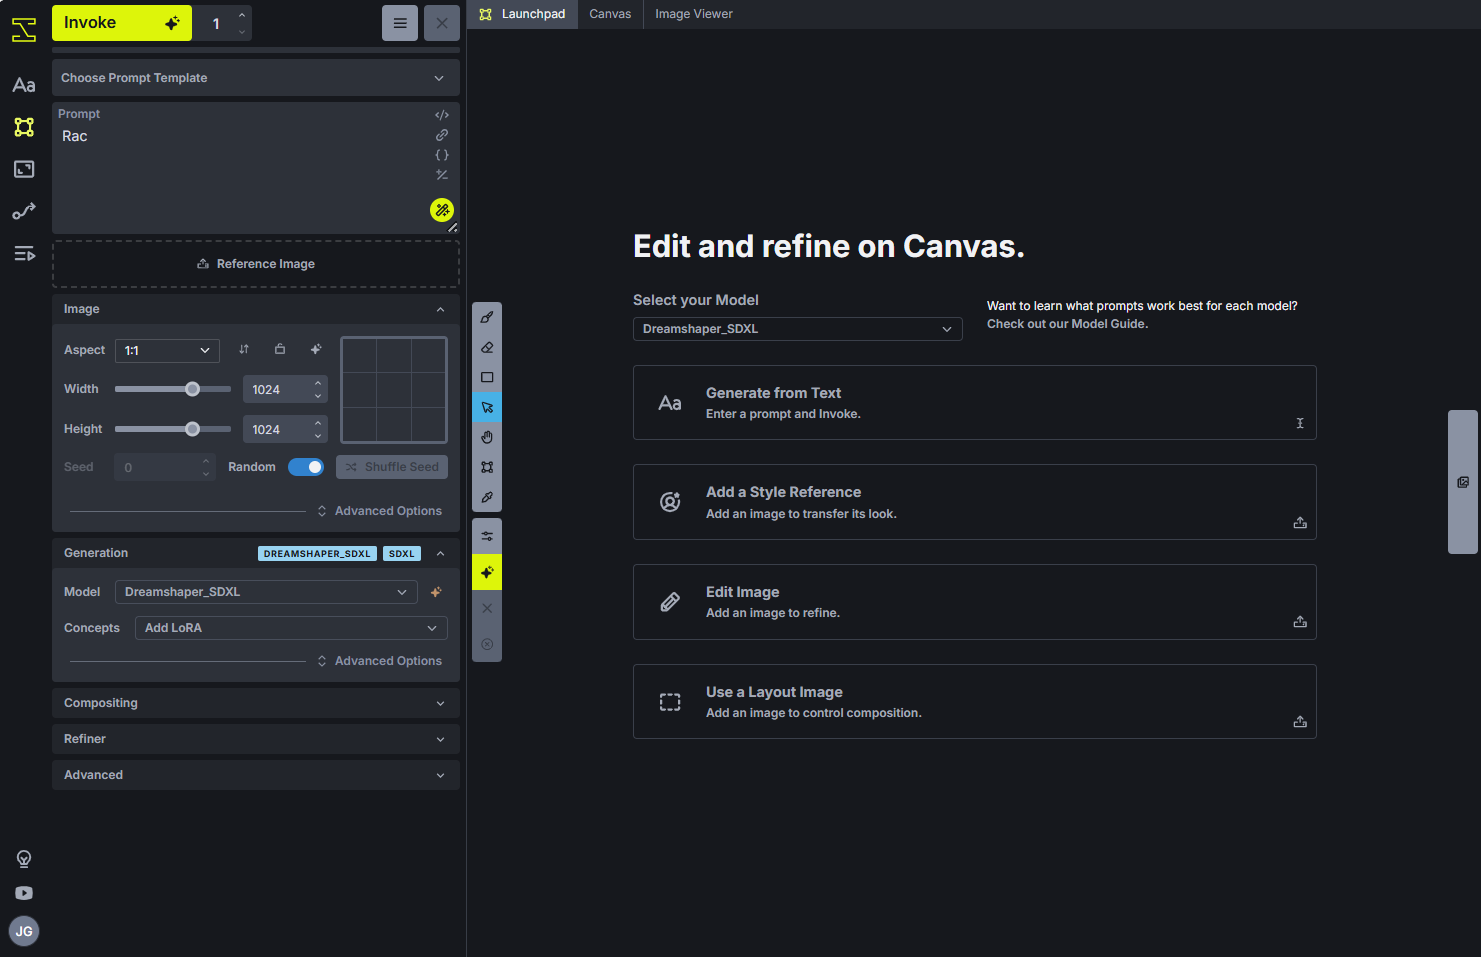
Task: Open the Model dropdown in Generation section
Action: tap(267, 592)
